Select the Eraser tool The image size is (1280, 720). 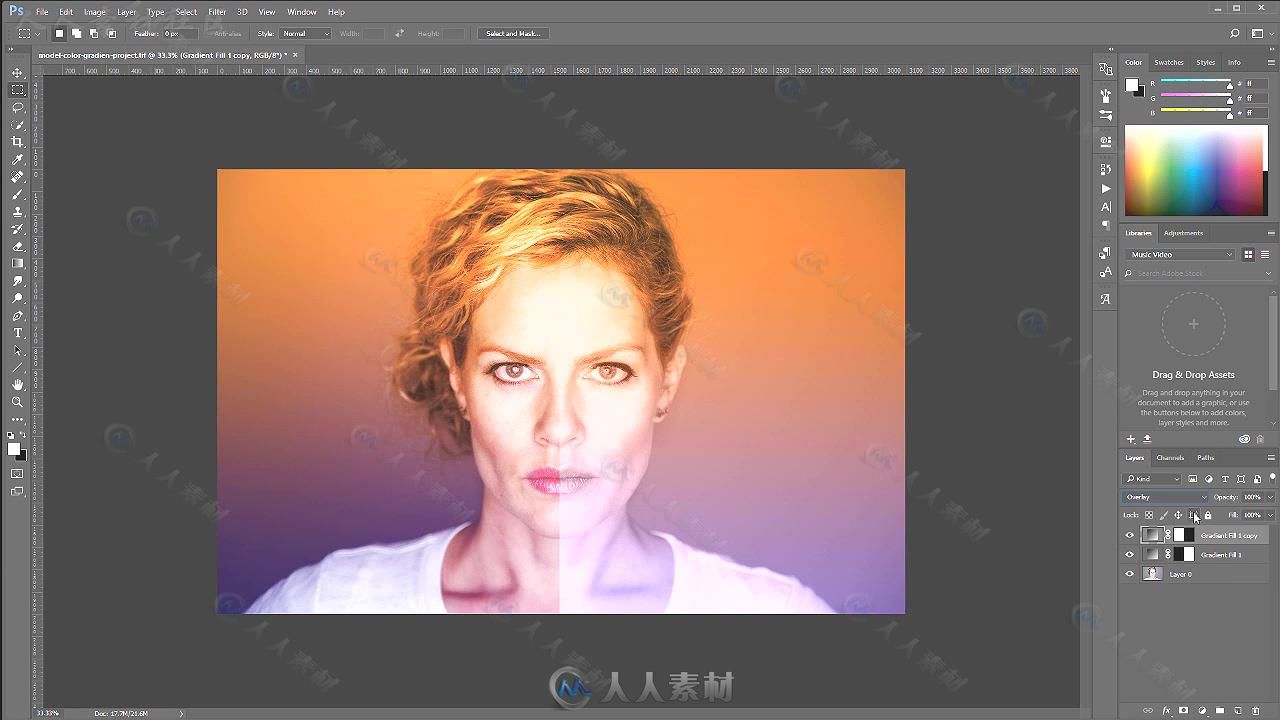18,246
